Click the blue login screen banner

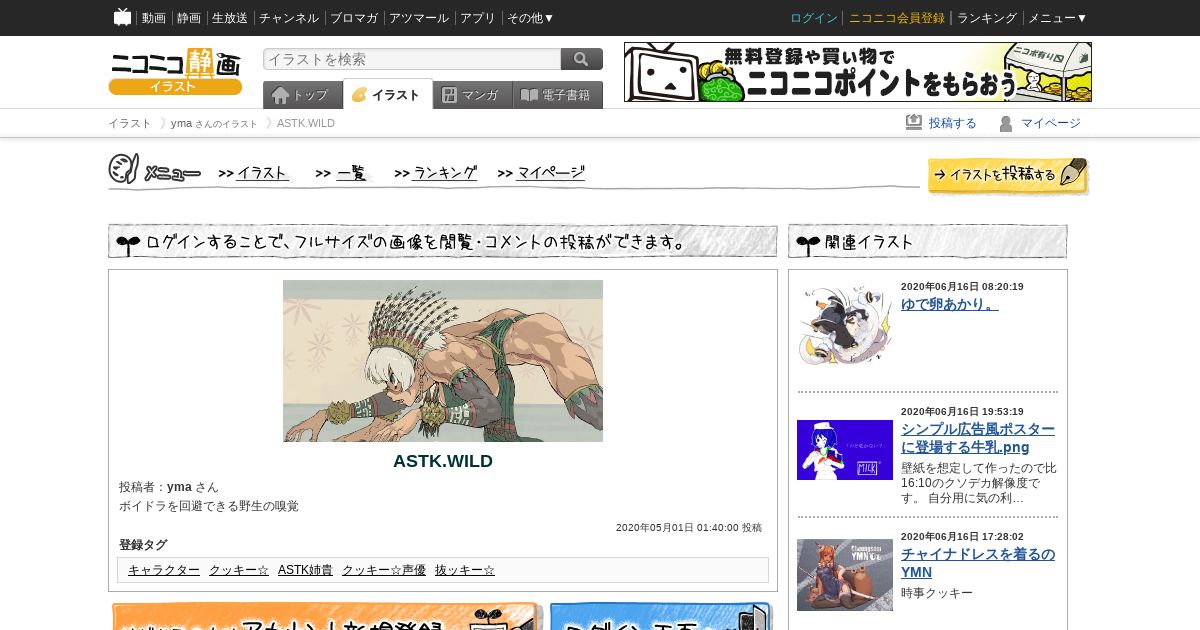pyautogui.click(x=662, y=616)
